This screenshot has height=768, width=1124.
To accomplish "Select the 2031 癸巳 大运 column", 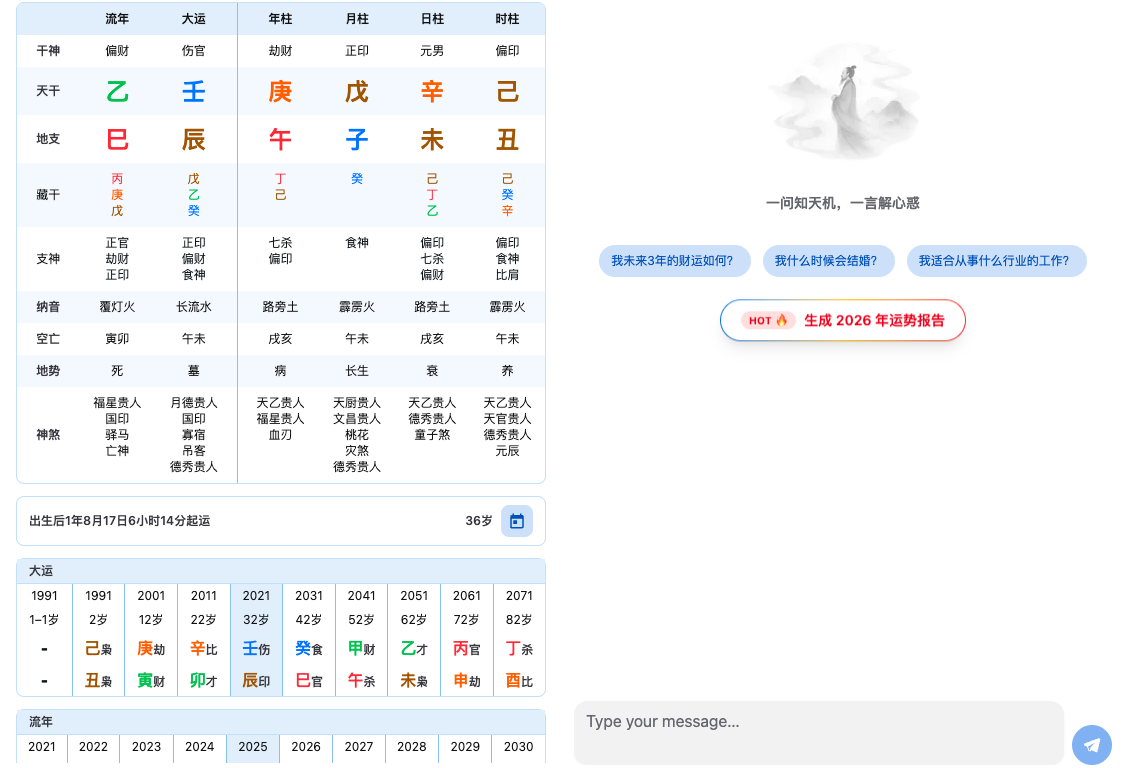I will 309,639.
